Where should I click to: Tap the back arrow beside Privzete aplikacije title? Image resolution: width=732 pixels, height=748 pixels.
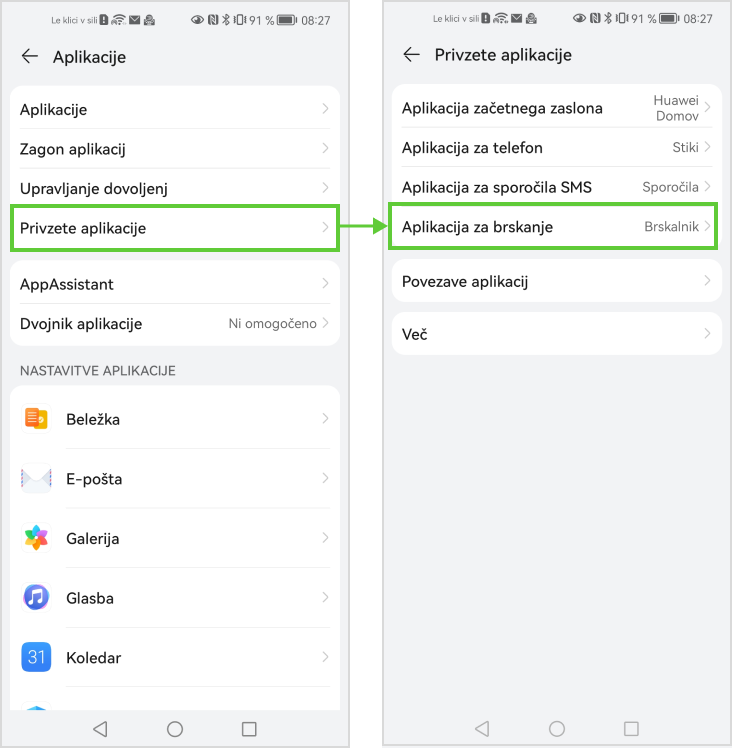[x=411, y=54]
